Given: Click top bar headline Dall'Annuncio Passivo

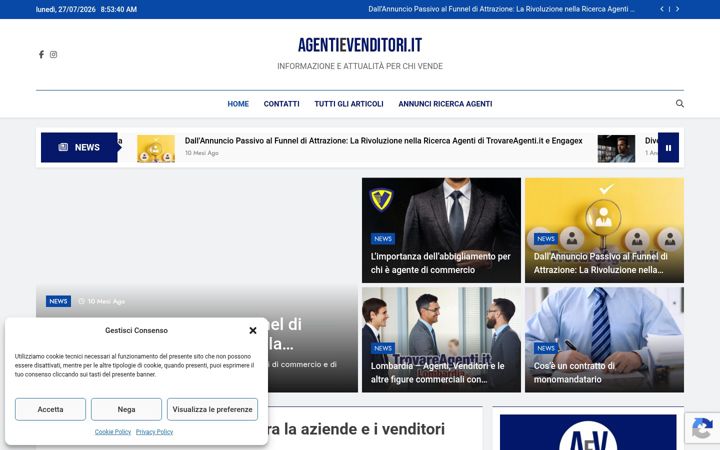Looking at the screenshot, I should pyautogui.click(x=501, y=9).
